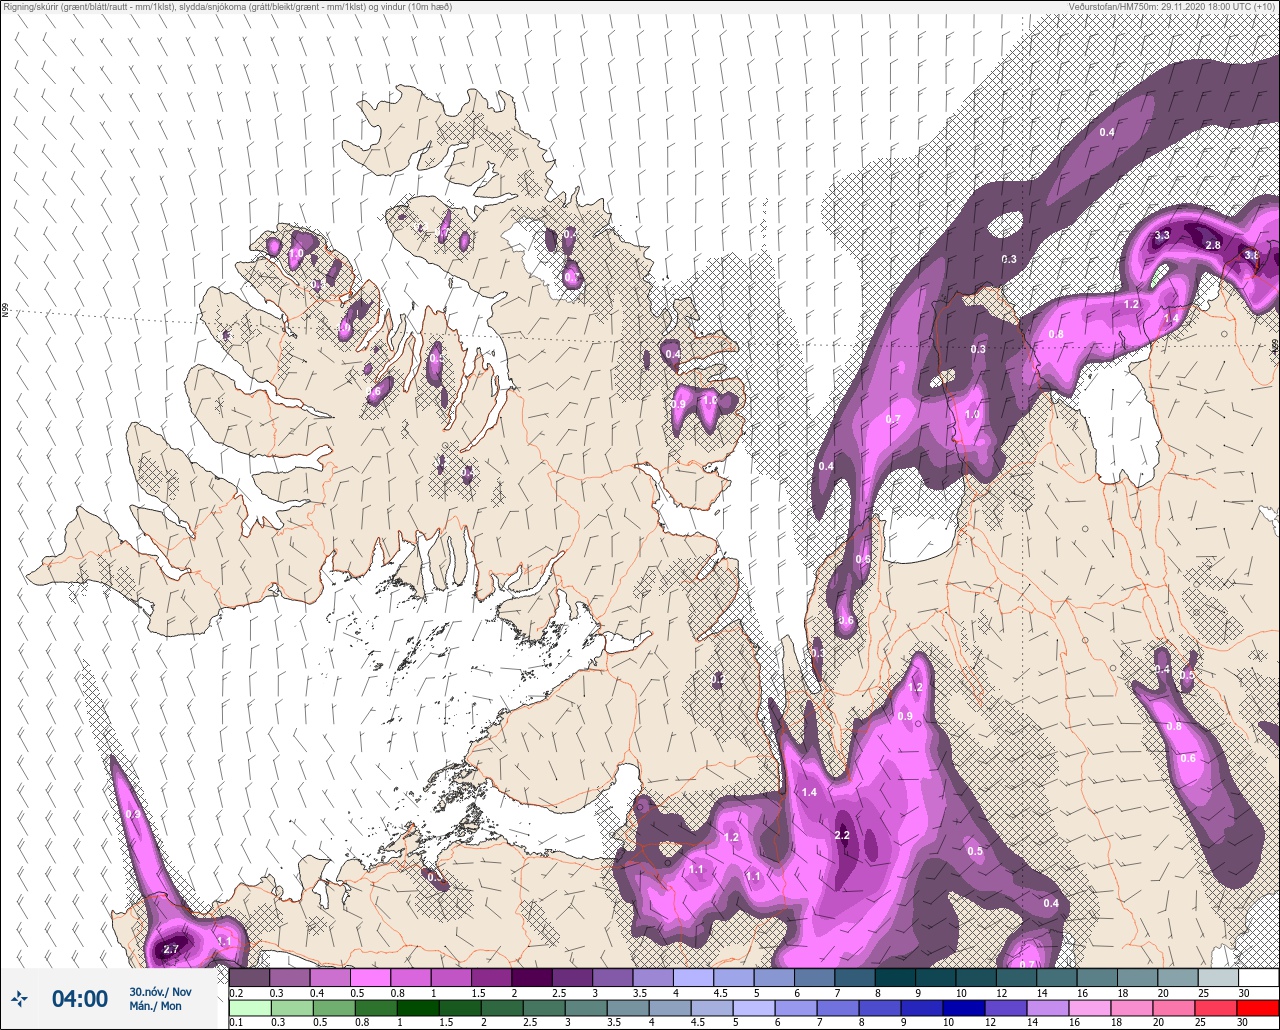Click the wind compass icon beside 04:00
The width and height of the screenshot is (1280, 1030).
[x=20, y=998]
